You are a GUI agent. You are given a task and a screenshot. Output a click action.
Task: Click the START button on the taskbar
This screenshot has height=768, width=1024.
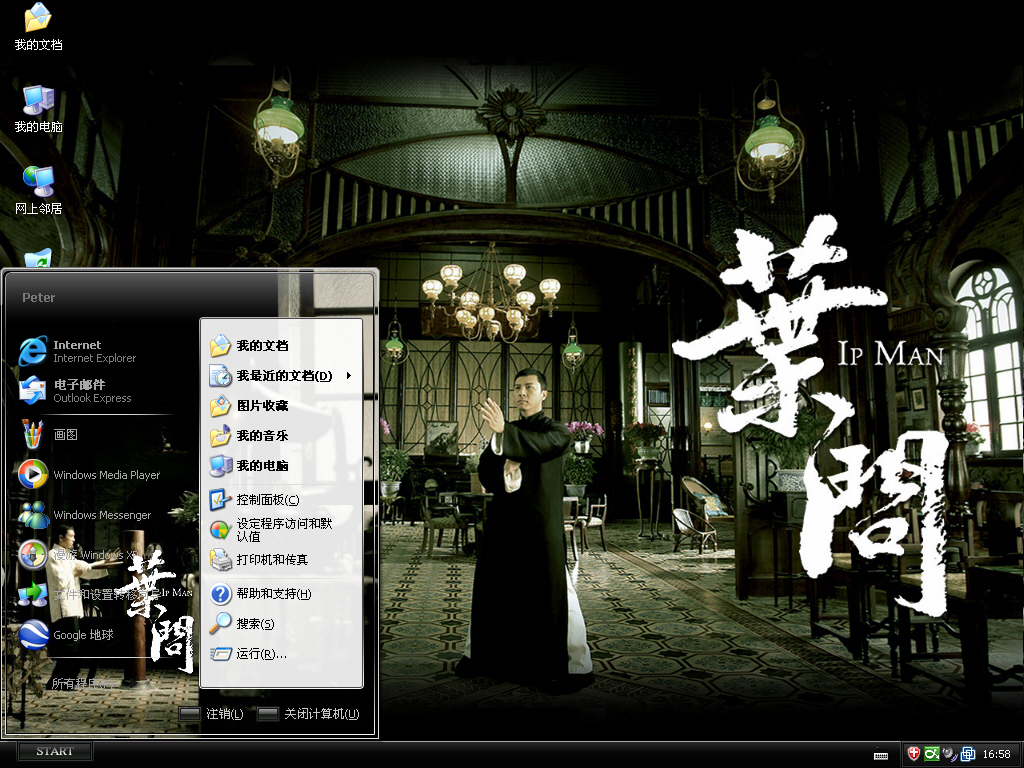(55, 752)
